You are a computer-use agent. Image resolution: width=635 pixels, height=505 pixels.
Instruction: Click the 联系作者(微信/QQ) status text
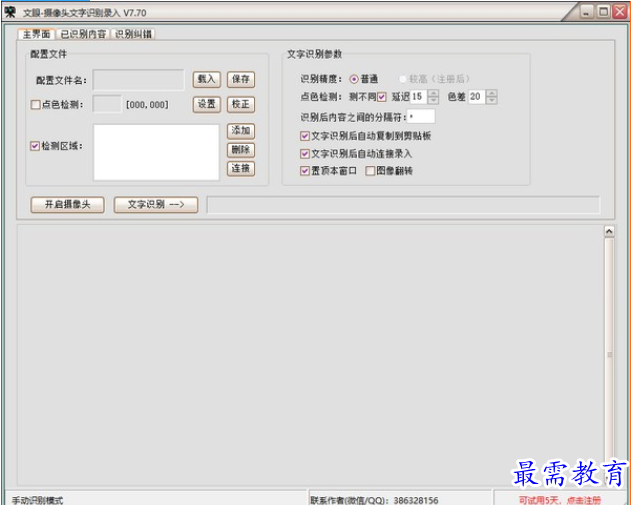point(374,501)
